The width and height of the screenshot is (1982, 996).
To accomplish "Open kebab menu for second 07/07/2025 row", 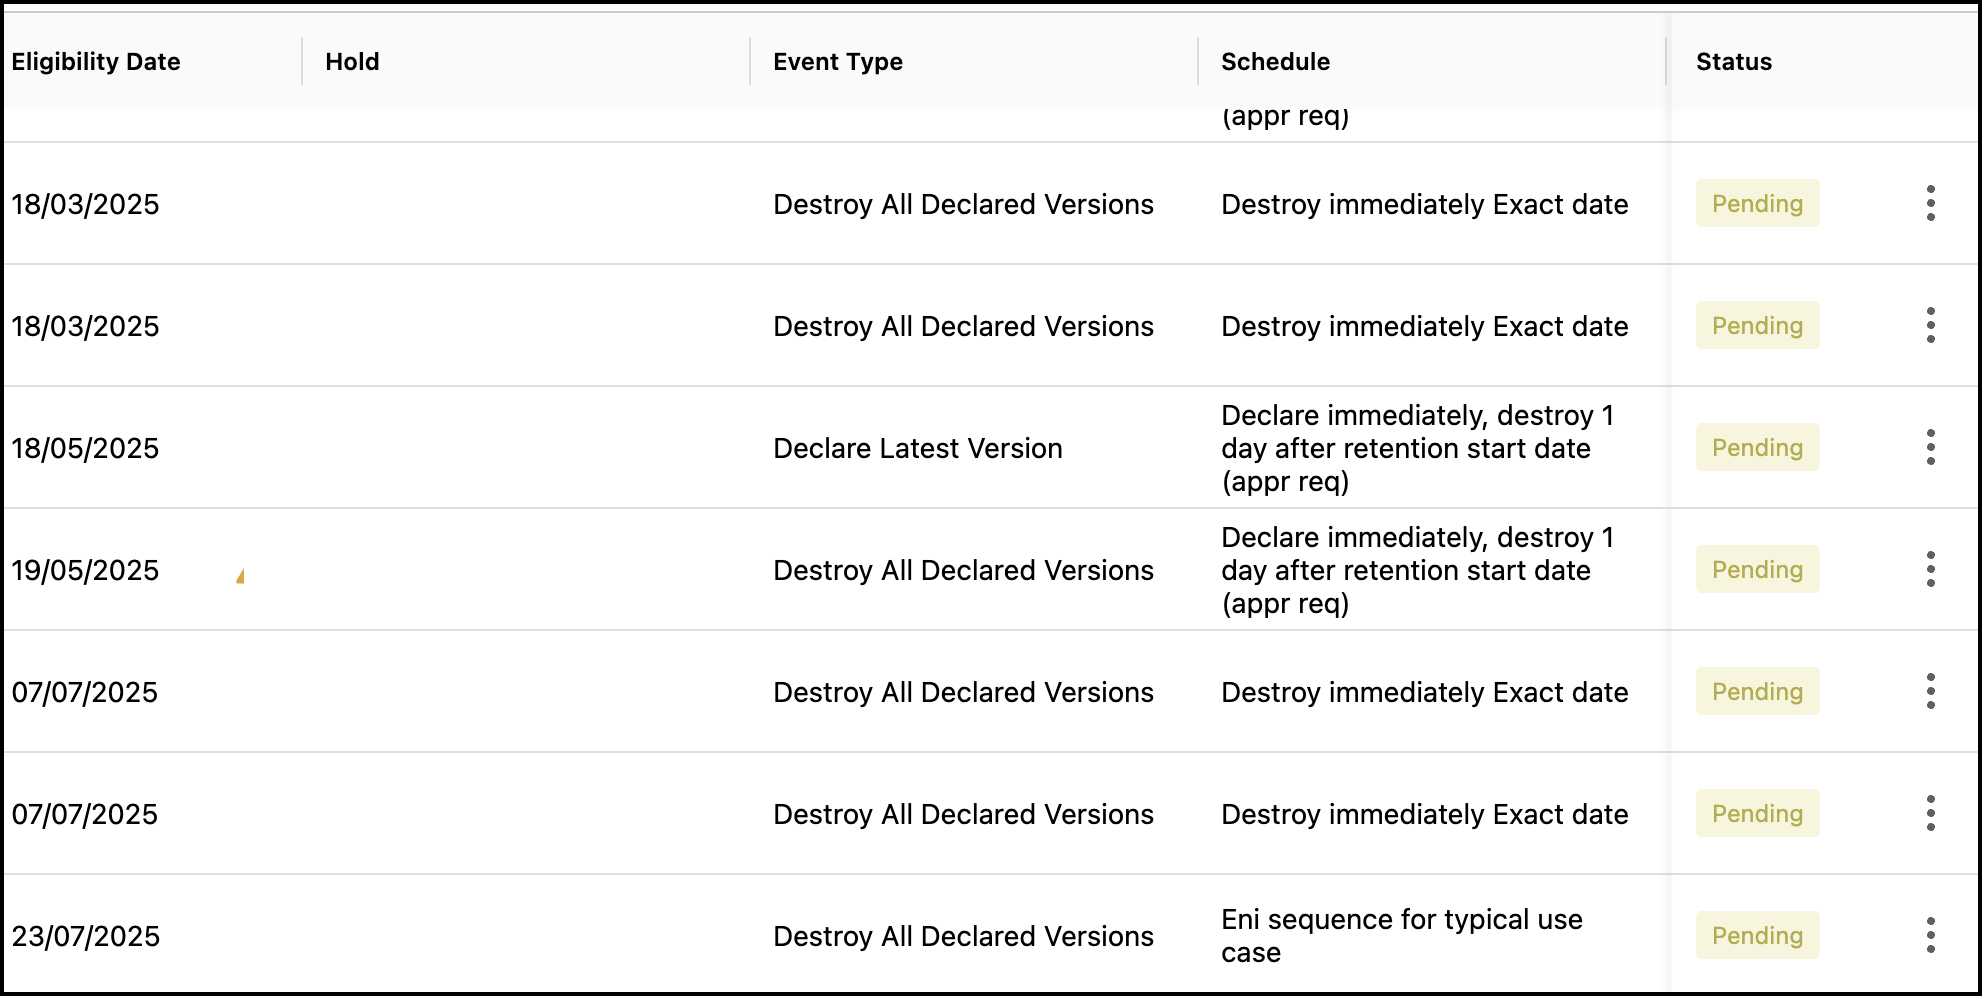I will coord(1930,814).
